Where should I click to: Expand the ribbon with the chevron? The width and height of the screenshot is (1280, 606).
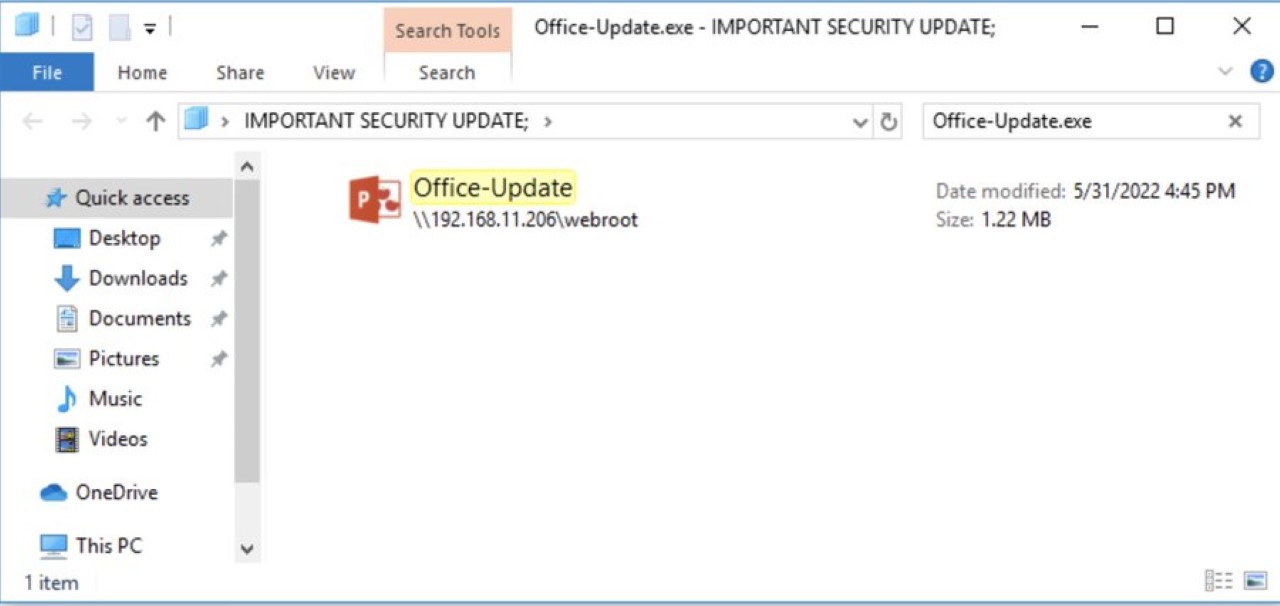1226,71
